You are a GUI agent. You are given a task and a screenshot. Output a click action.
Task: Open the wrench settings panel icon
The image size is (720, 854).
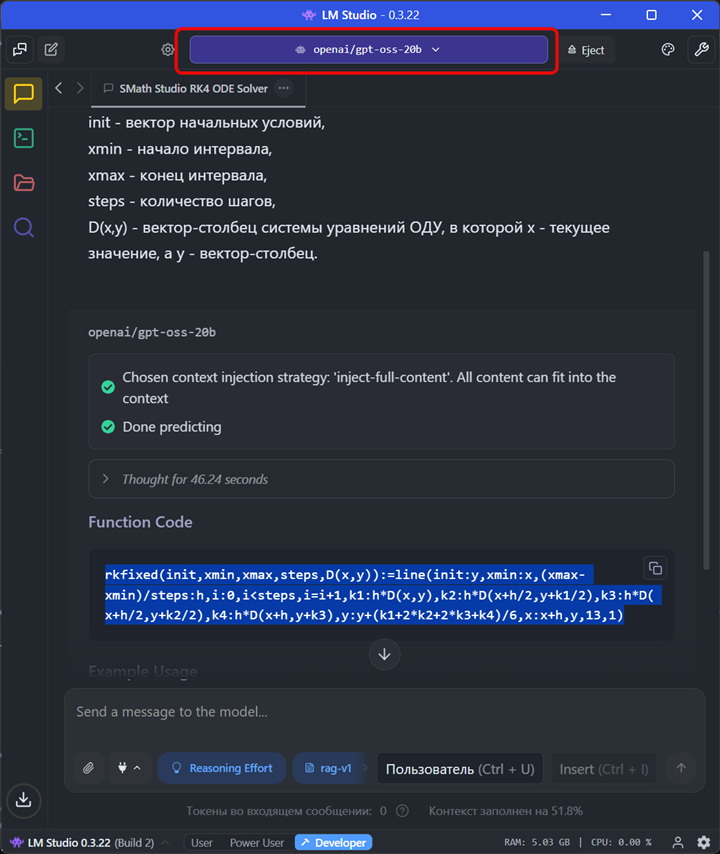pyautogui.click(x=701, y=49)
